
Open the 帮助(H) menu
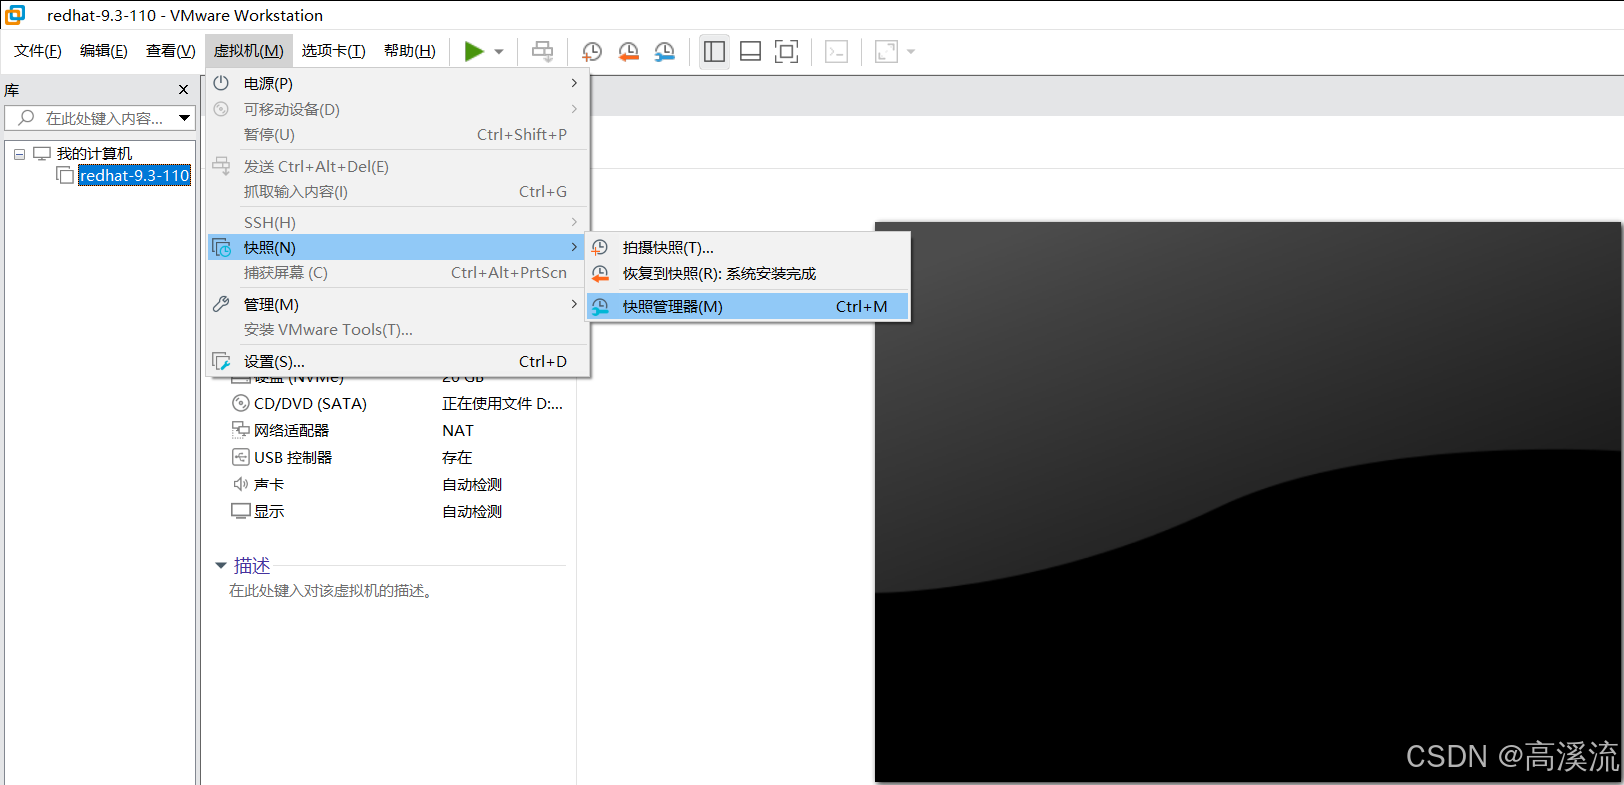[x=410, y=51]
